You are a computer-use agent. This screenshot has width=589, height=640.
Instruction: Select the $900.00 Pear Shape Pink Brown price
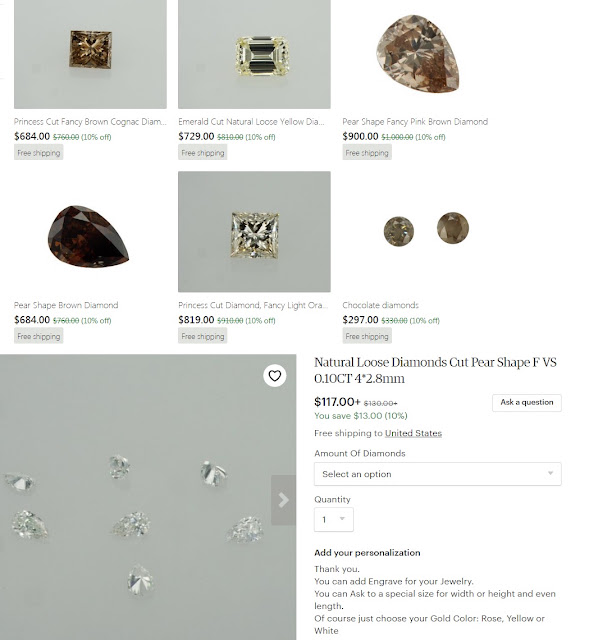click(x=360, y=136)
